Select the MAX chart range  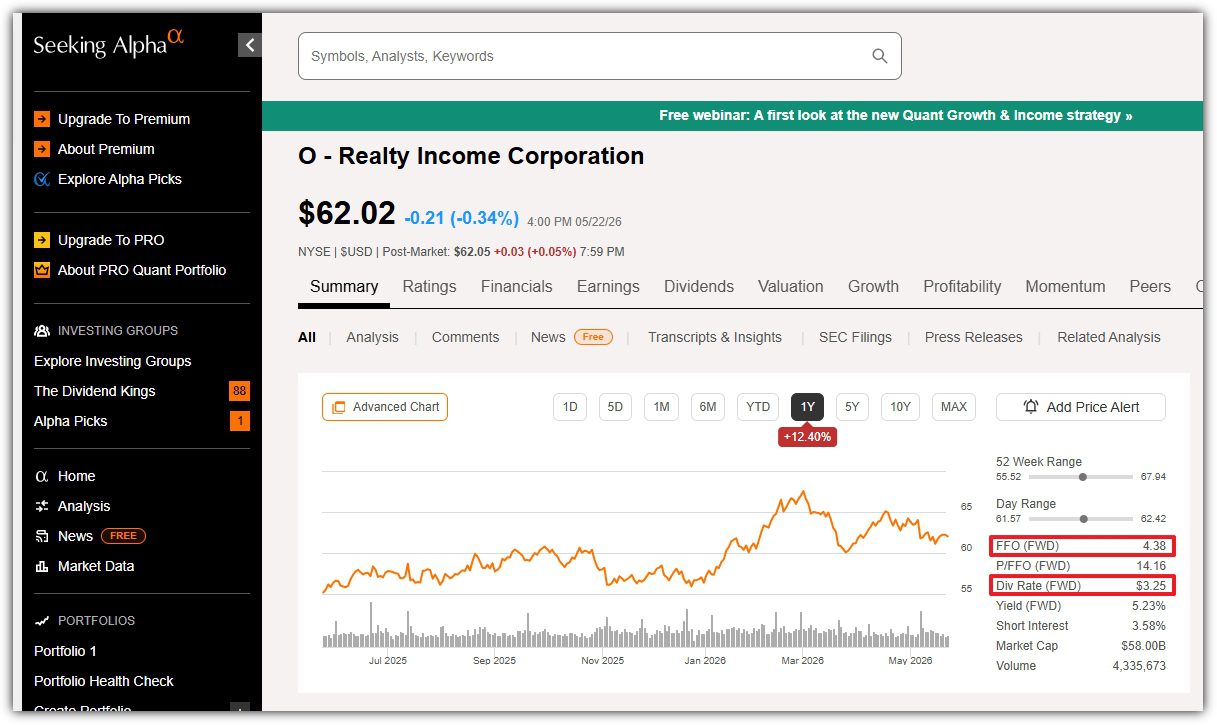point(954,407)
